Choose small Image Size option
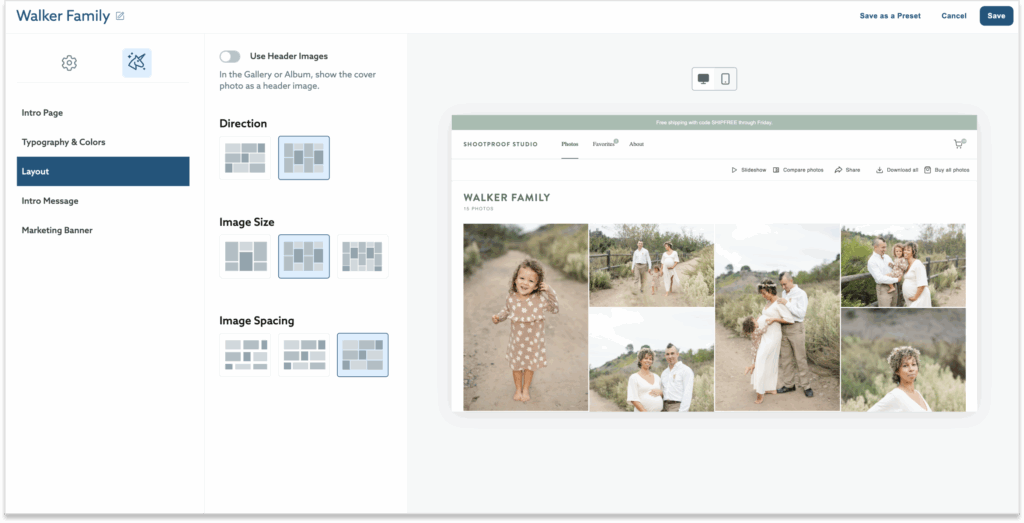The width and height of the screenshot is (1024, 523). pos(362,257)
